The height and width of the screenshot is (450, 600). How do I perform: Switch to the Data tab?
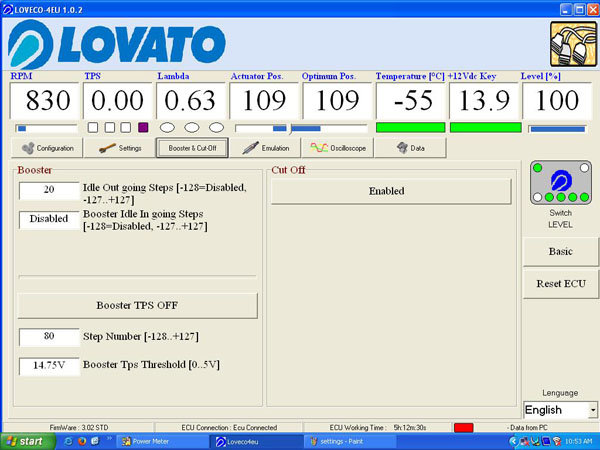[x=410, y=148]
